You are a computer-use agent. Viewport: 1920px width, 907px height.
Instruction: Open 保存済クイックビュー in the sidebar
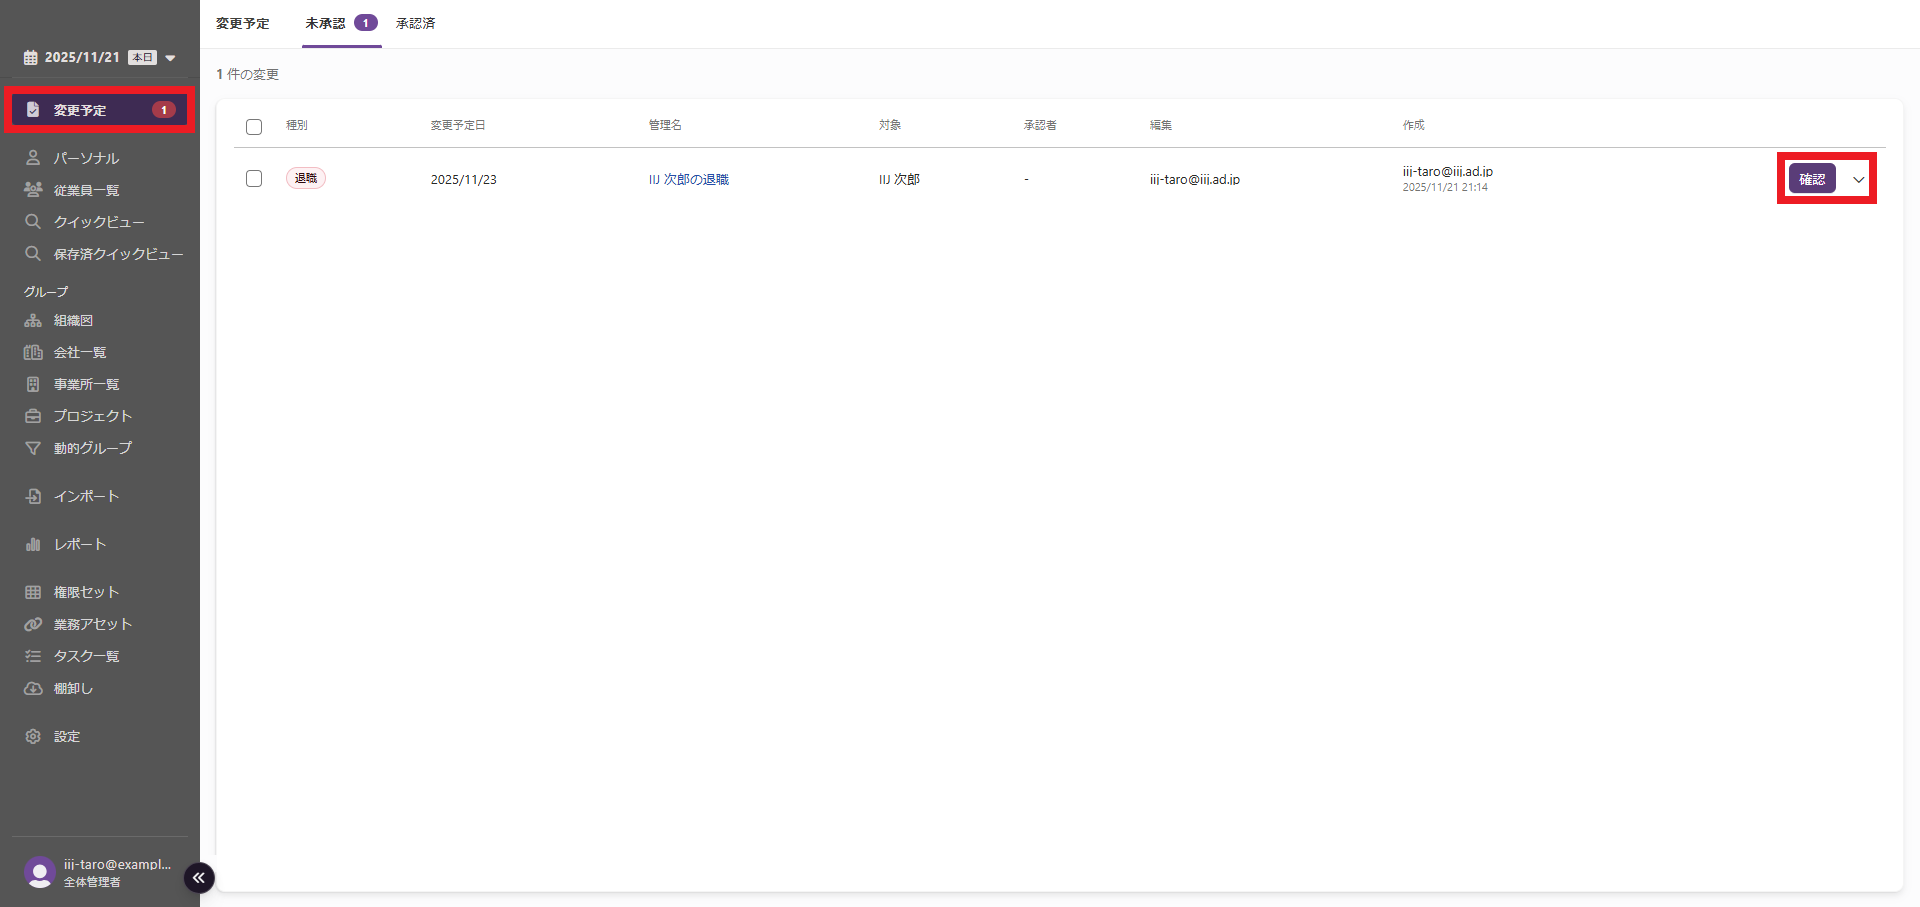click(x=118, y=254)
